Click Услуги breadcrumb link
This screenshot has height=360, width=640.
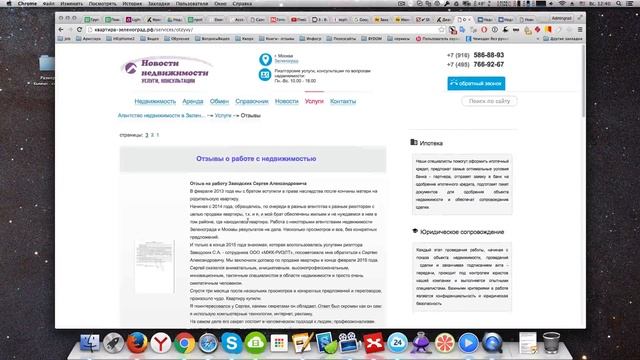(223, 116)
